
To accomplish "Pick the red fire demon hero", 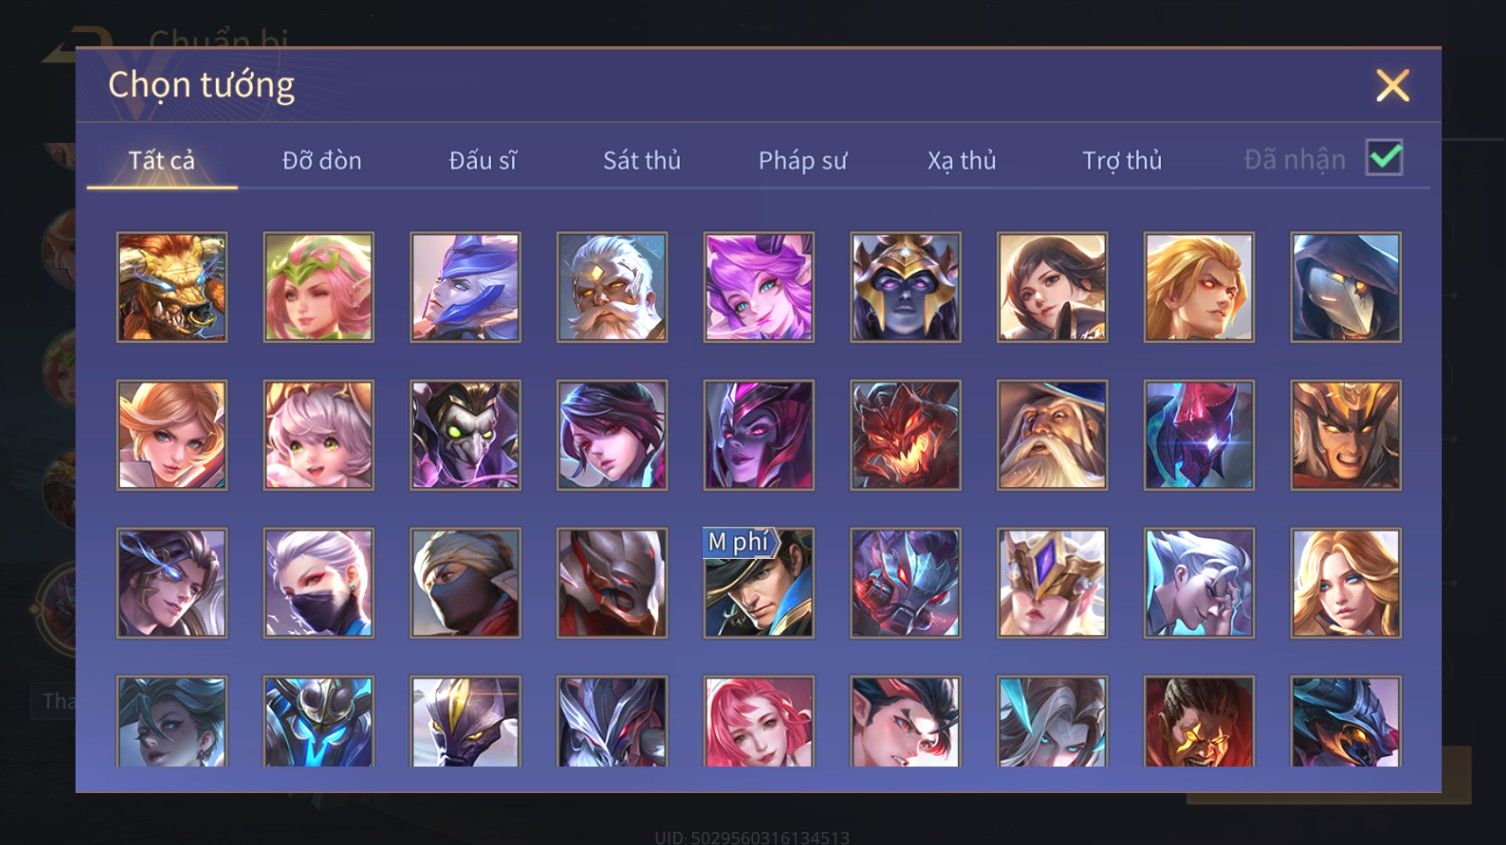I will click(906, 435).
